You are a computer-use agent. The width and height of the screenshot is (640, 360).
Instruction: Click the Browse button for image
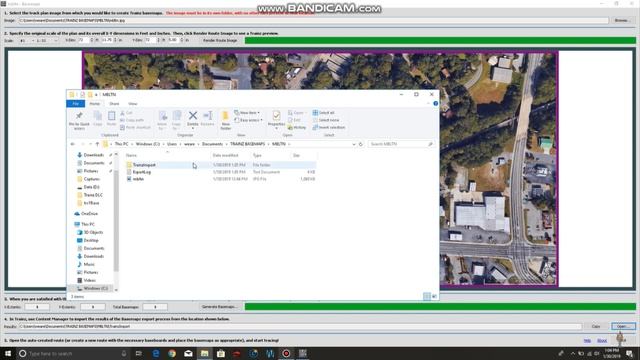pos(622,20)
